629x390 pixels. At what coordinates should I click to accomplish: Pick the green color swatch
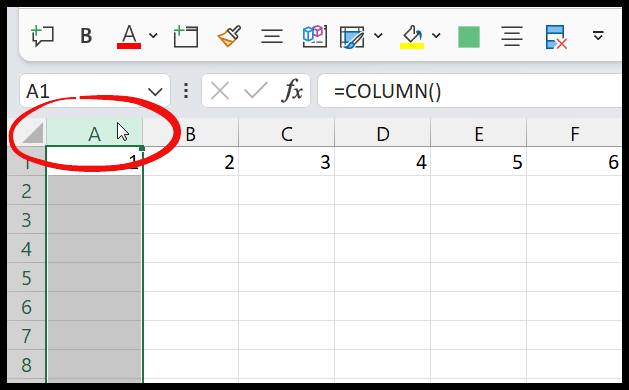469,37
